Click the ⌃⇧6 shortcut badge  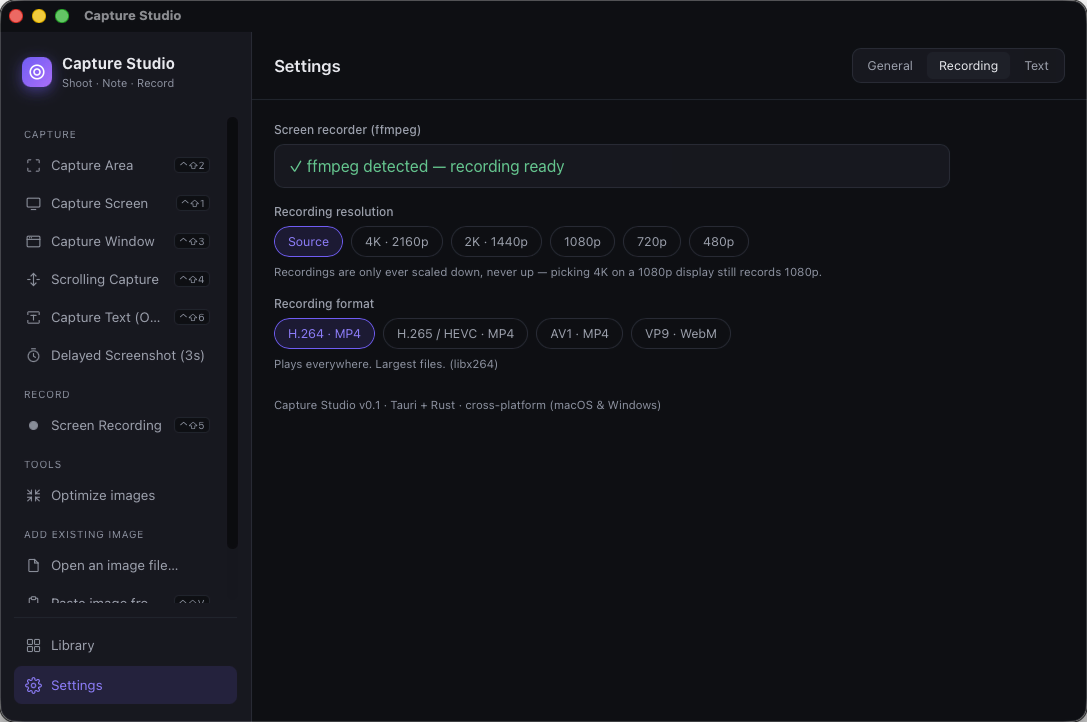[x=192, y=318]
